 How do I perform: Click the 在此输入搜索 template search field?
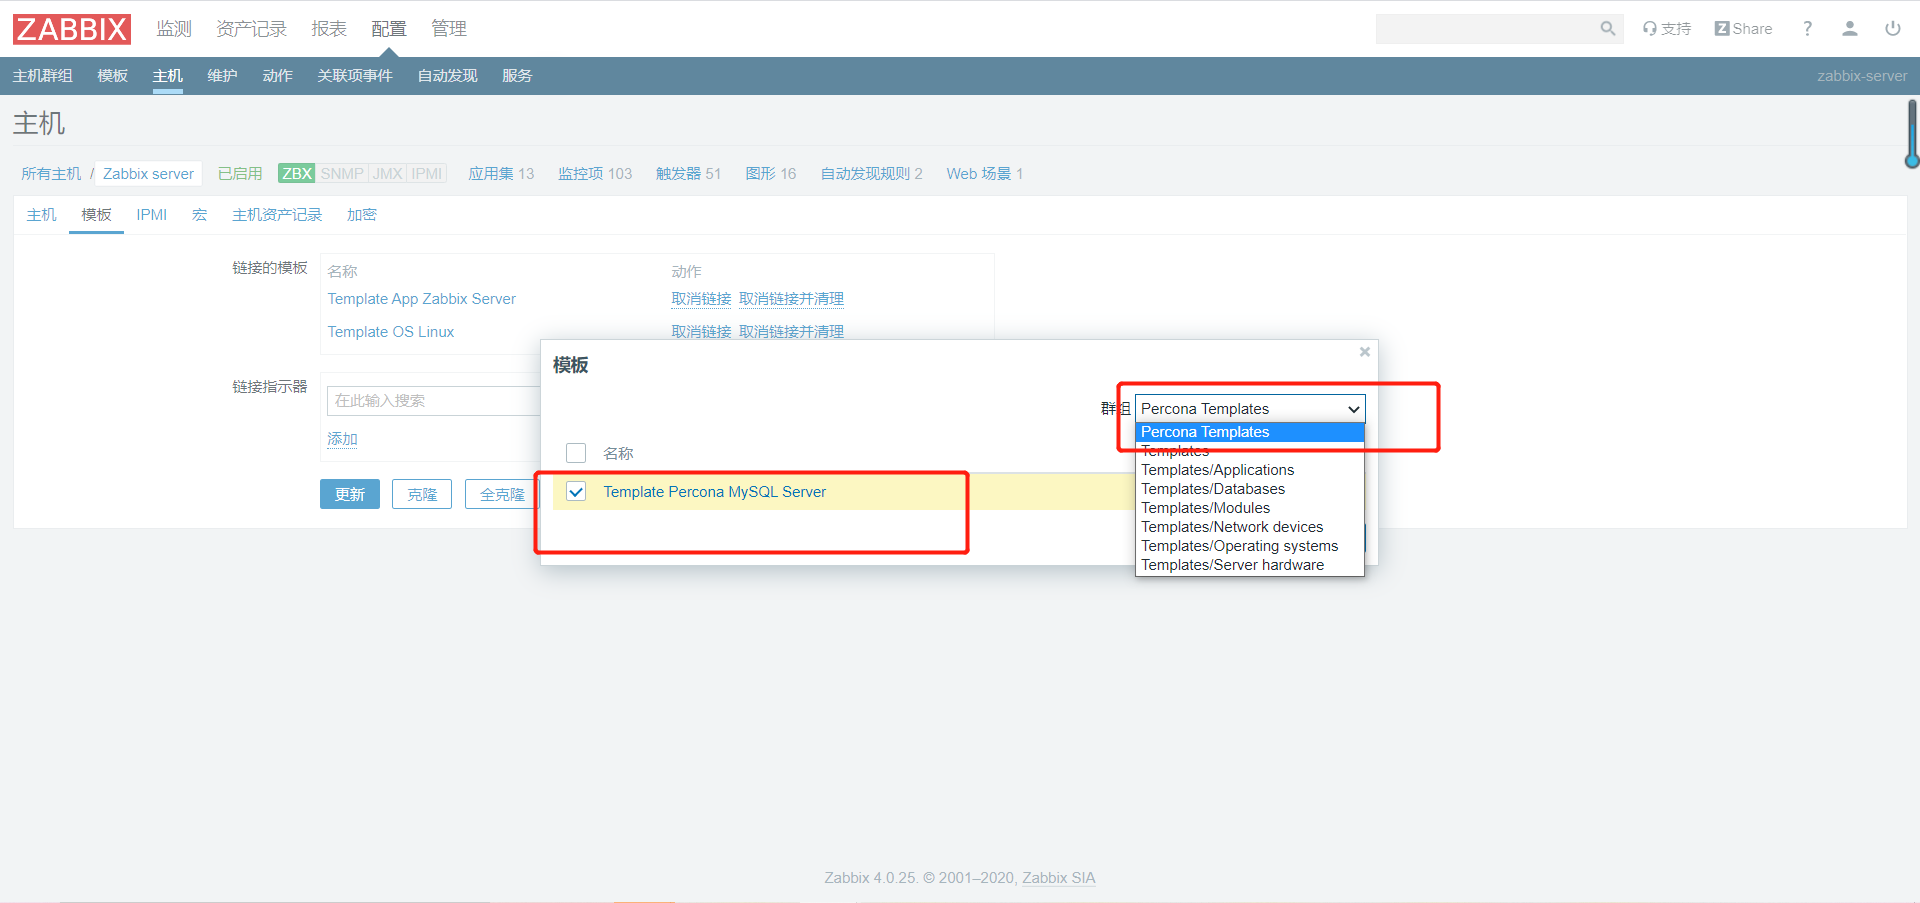(x=433, y=401)
